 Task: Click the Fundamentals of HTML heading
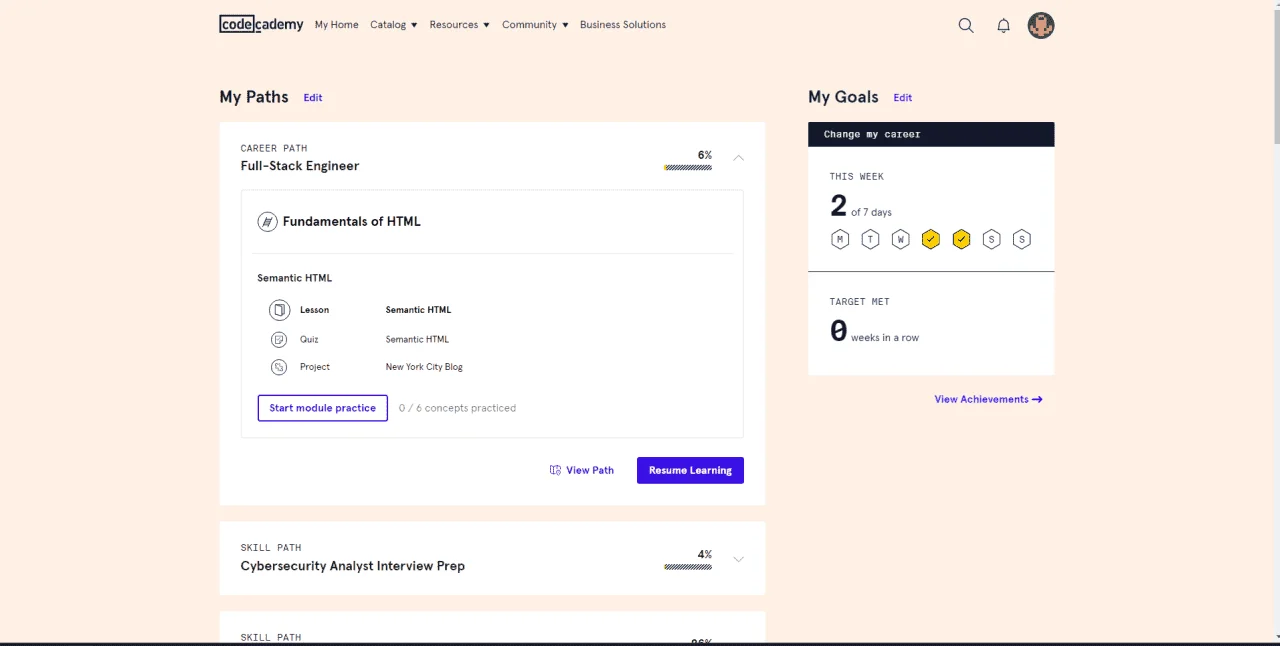pos(352,222)
